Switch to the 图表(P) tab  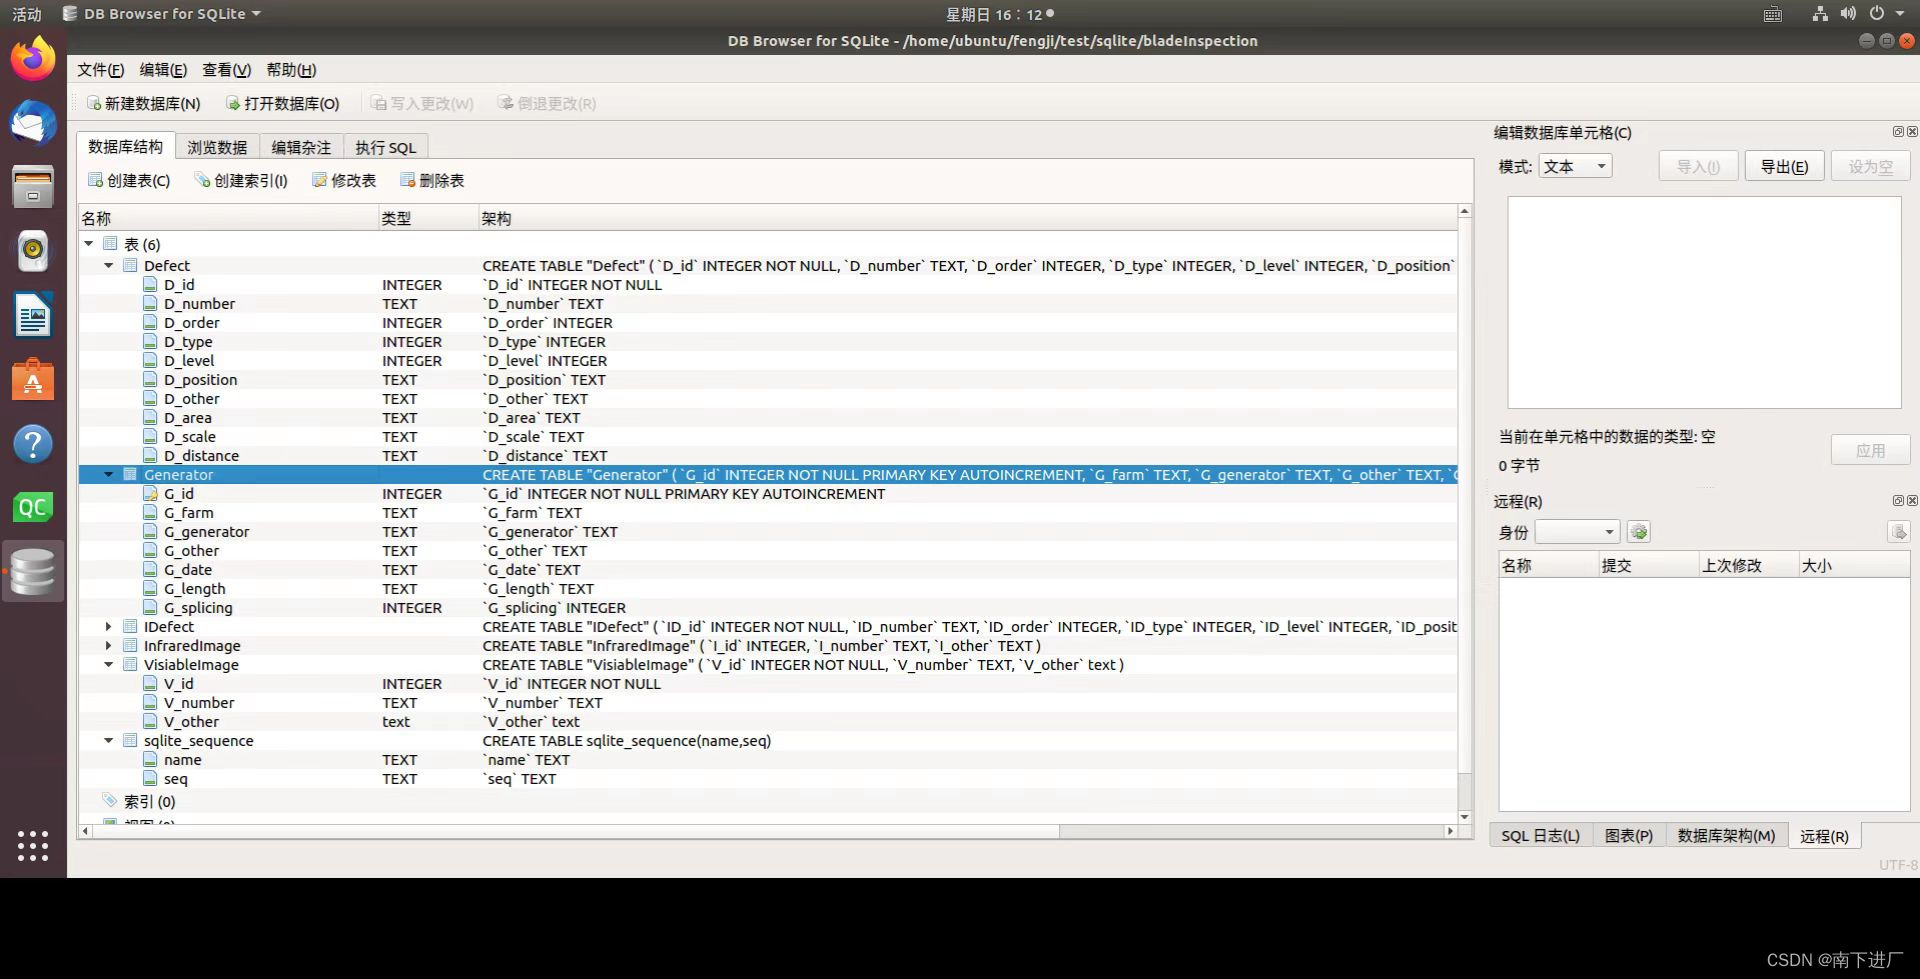click(x=1628, y=835)
